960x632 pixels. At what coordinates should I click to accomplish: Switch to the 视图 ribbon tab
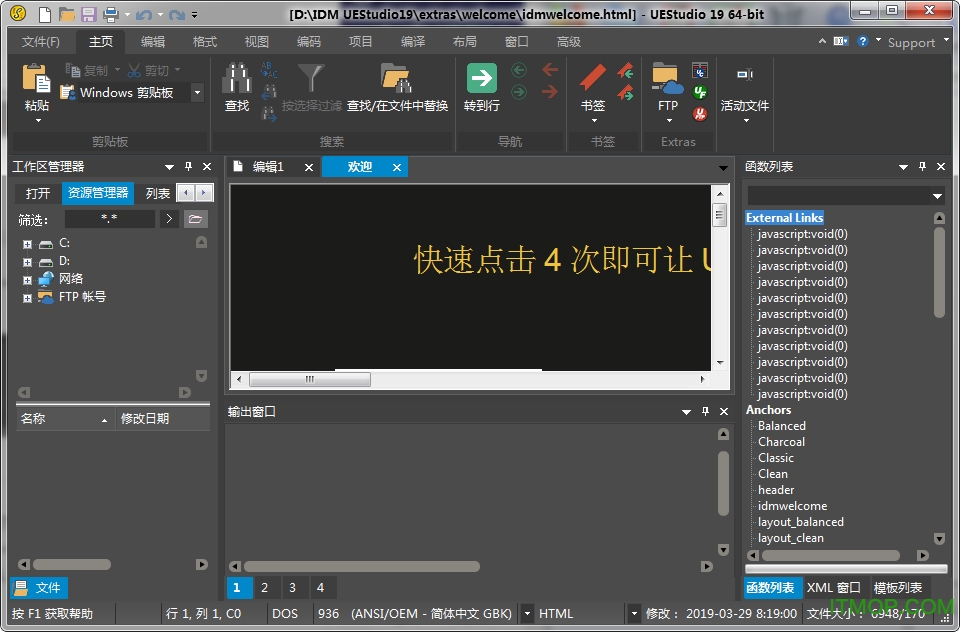[257, 42]
